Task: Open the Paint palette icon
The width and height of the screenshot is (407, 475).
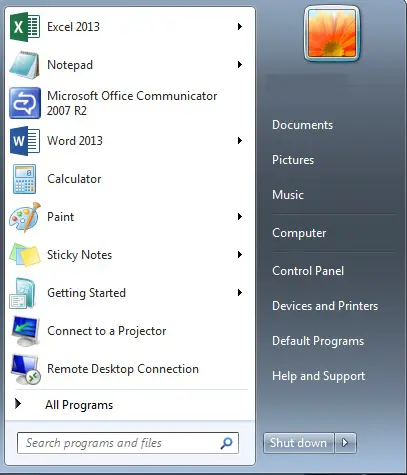Action: tap(25, 217)
